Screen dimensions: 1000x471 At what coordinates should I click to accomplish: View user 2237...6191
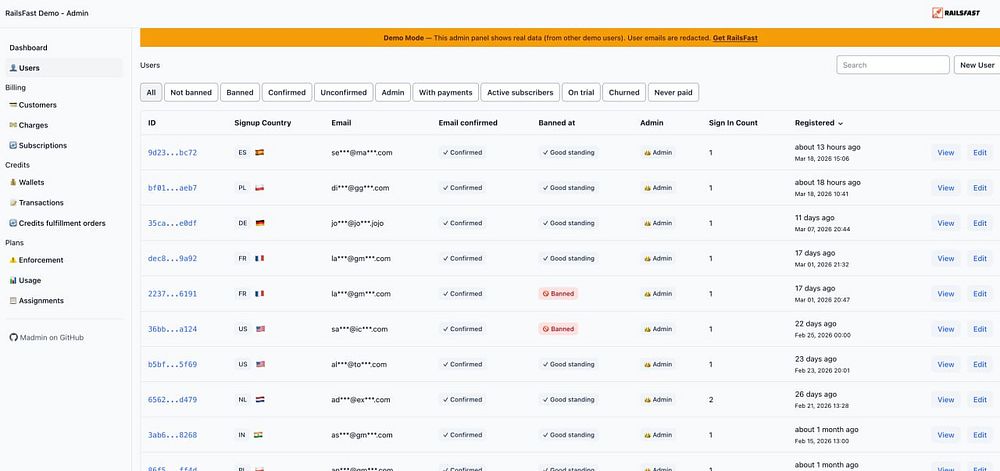946,294
